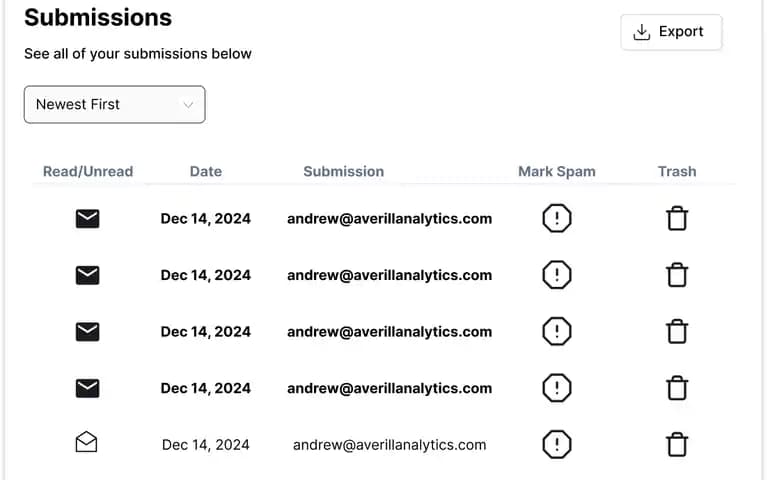The image size is (768, 480).
Task: Flag the third row as spam
Action: pyautogui.click(x=557, y=332)
